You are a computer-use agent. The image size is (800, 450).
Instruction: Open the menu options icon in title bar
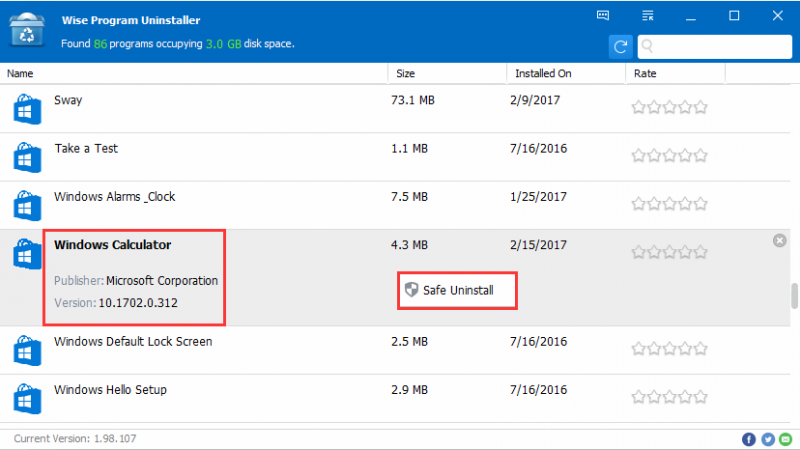pyautogui.click(x=647, y=15)
